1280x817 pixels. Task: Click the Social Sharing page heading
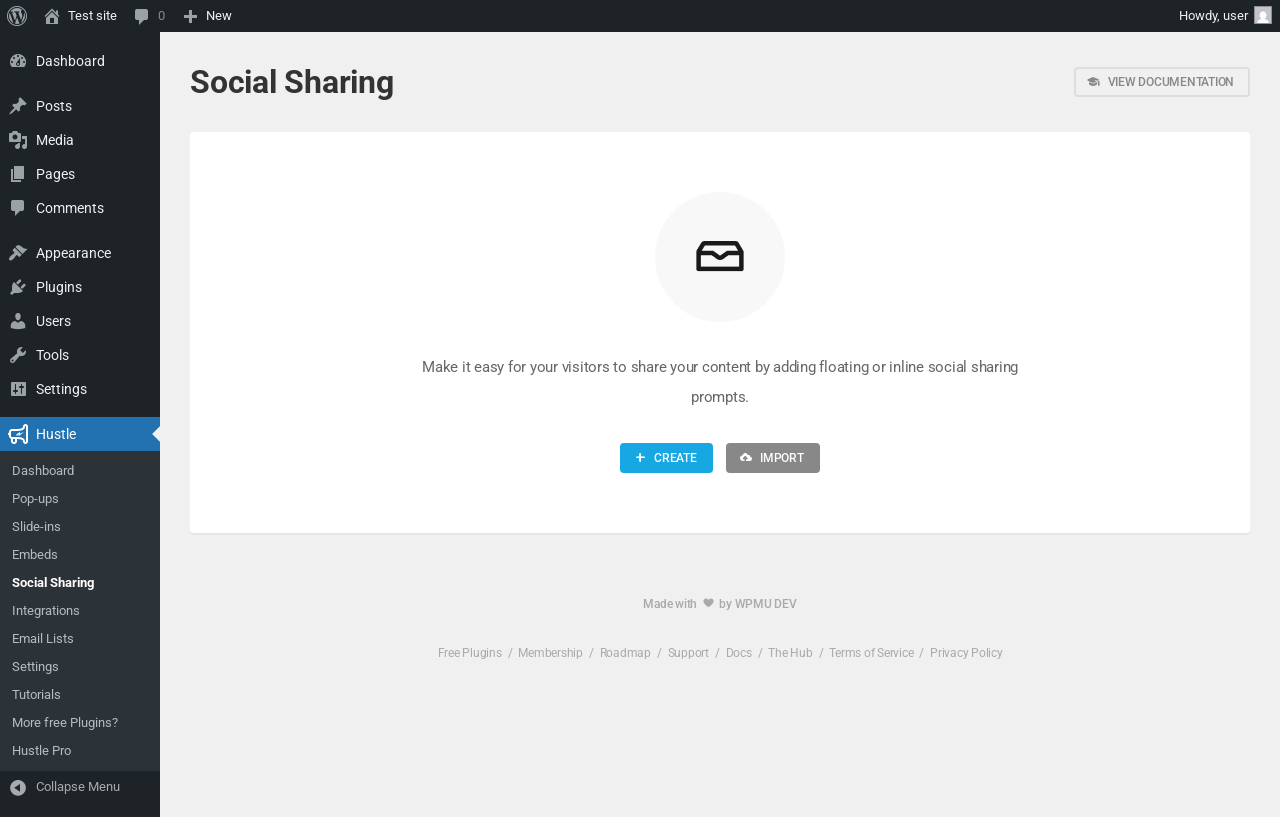click(x=292, y=82)
